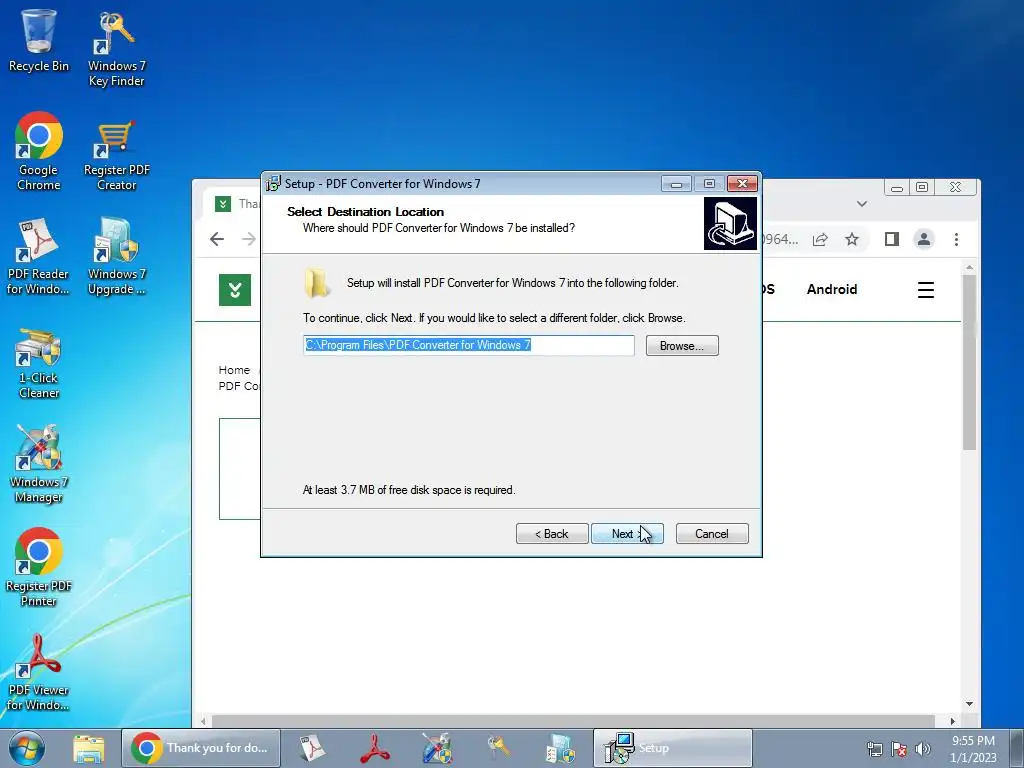Click the green site logo
The width and height of the screenshot is (1024, 768).
coord(234,289)
